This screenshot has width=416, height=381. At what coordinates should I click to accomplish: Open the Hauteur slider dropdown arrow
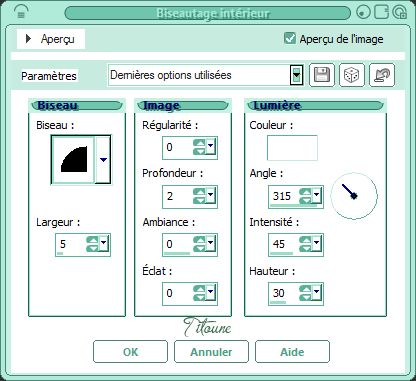pyautogui.click(x=316, y=292)
